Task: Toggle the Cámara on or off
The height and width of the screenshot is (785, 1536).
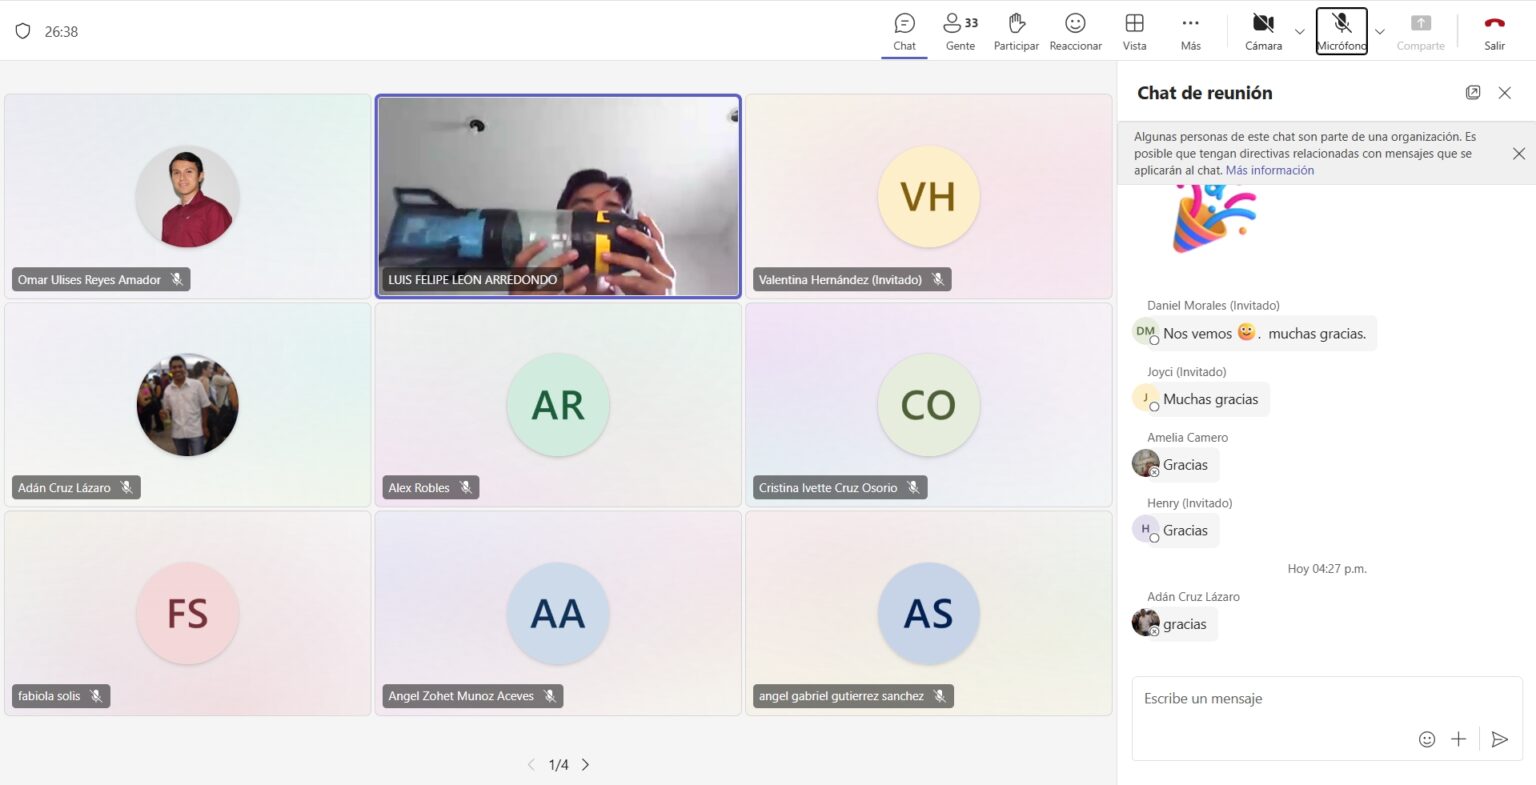Action: [1263, 31]
